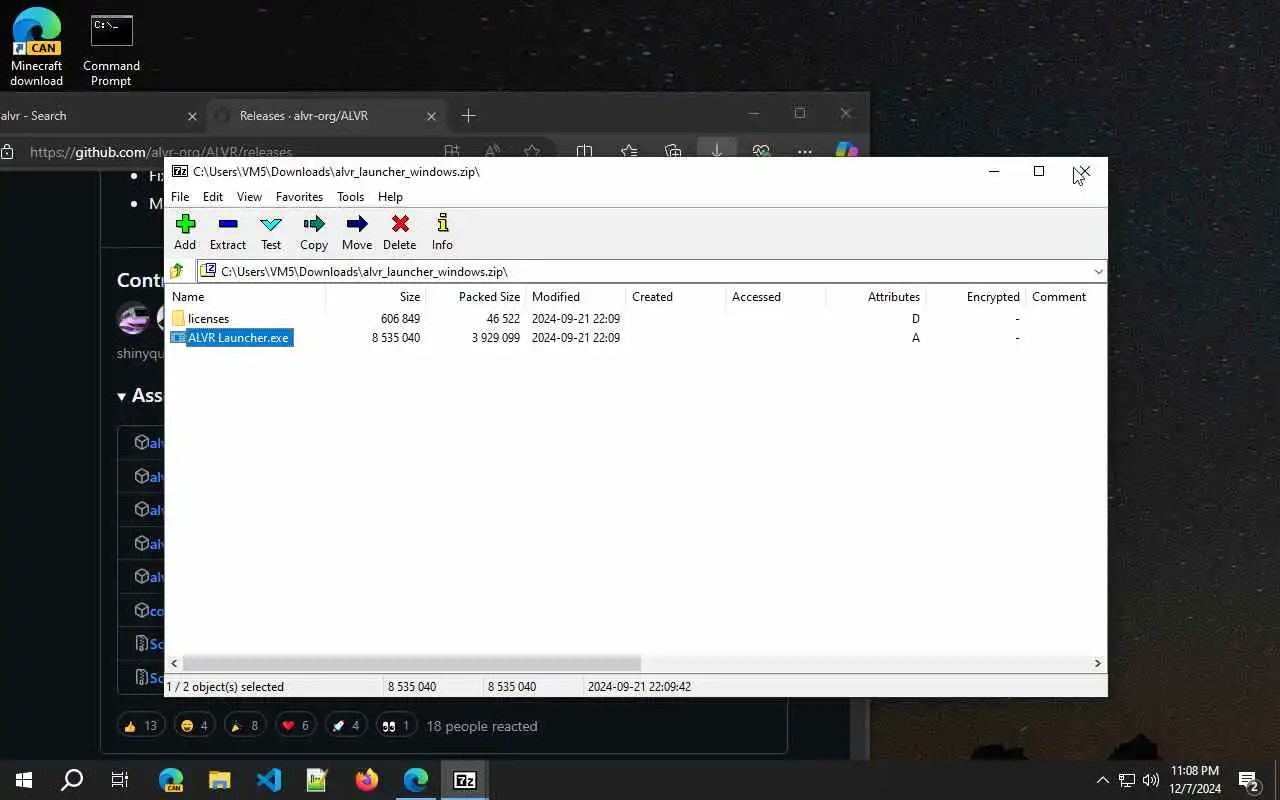The width and height of the screenshot is (1280, 800).
Task: Click the 7-Zip horizontal scrollbar thumb
Action: point(412,663)
